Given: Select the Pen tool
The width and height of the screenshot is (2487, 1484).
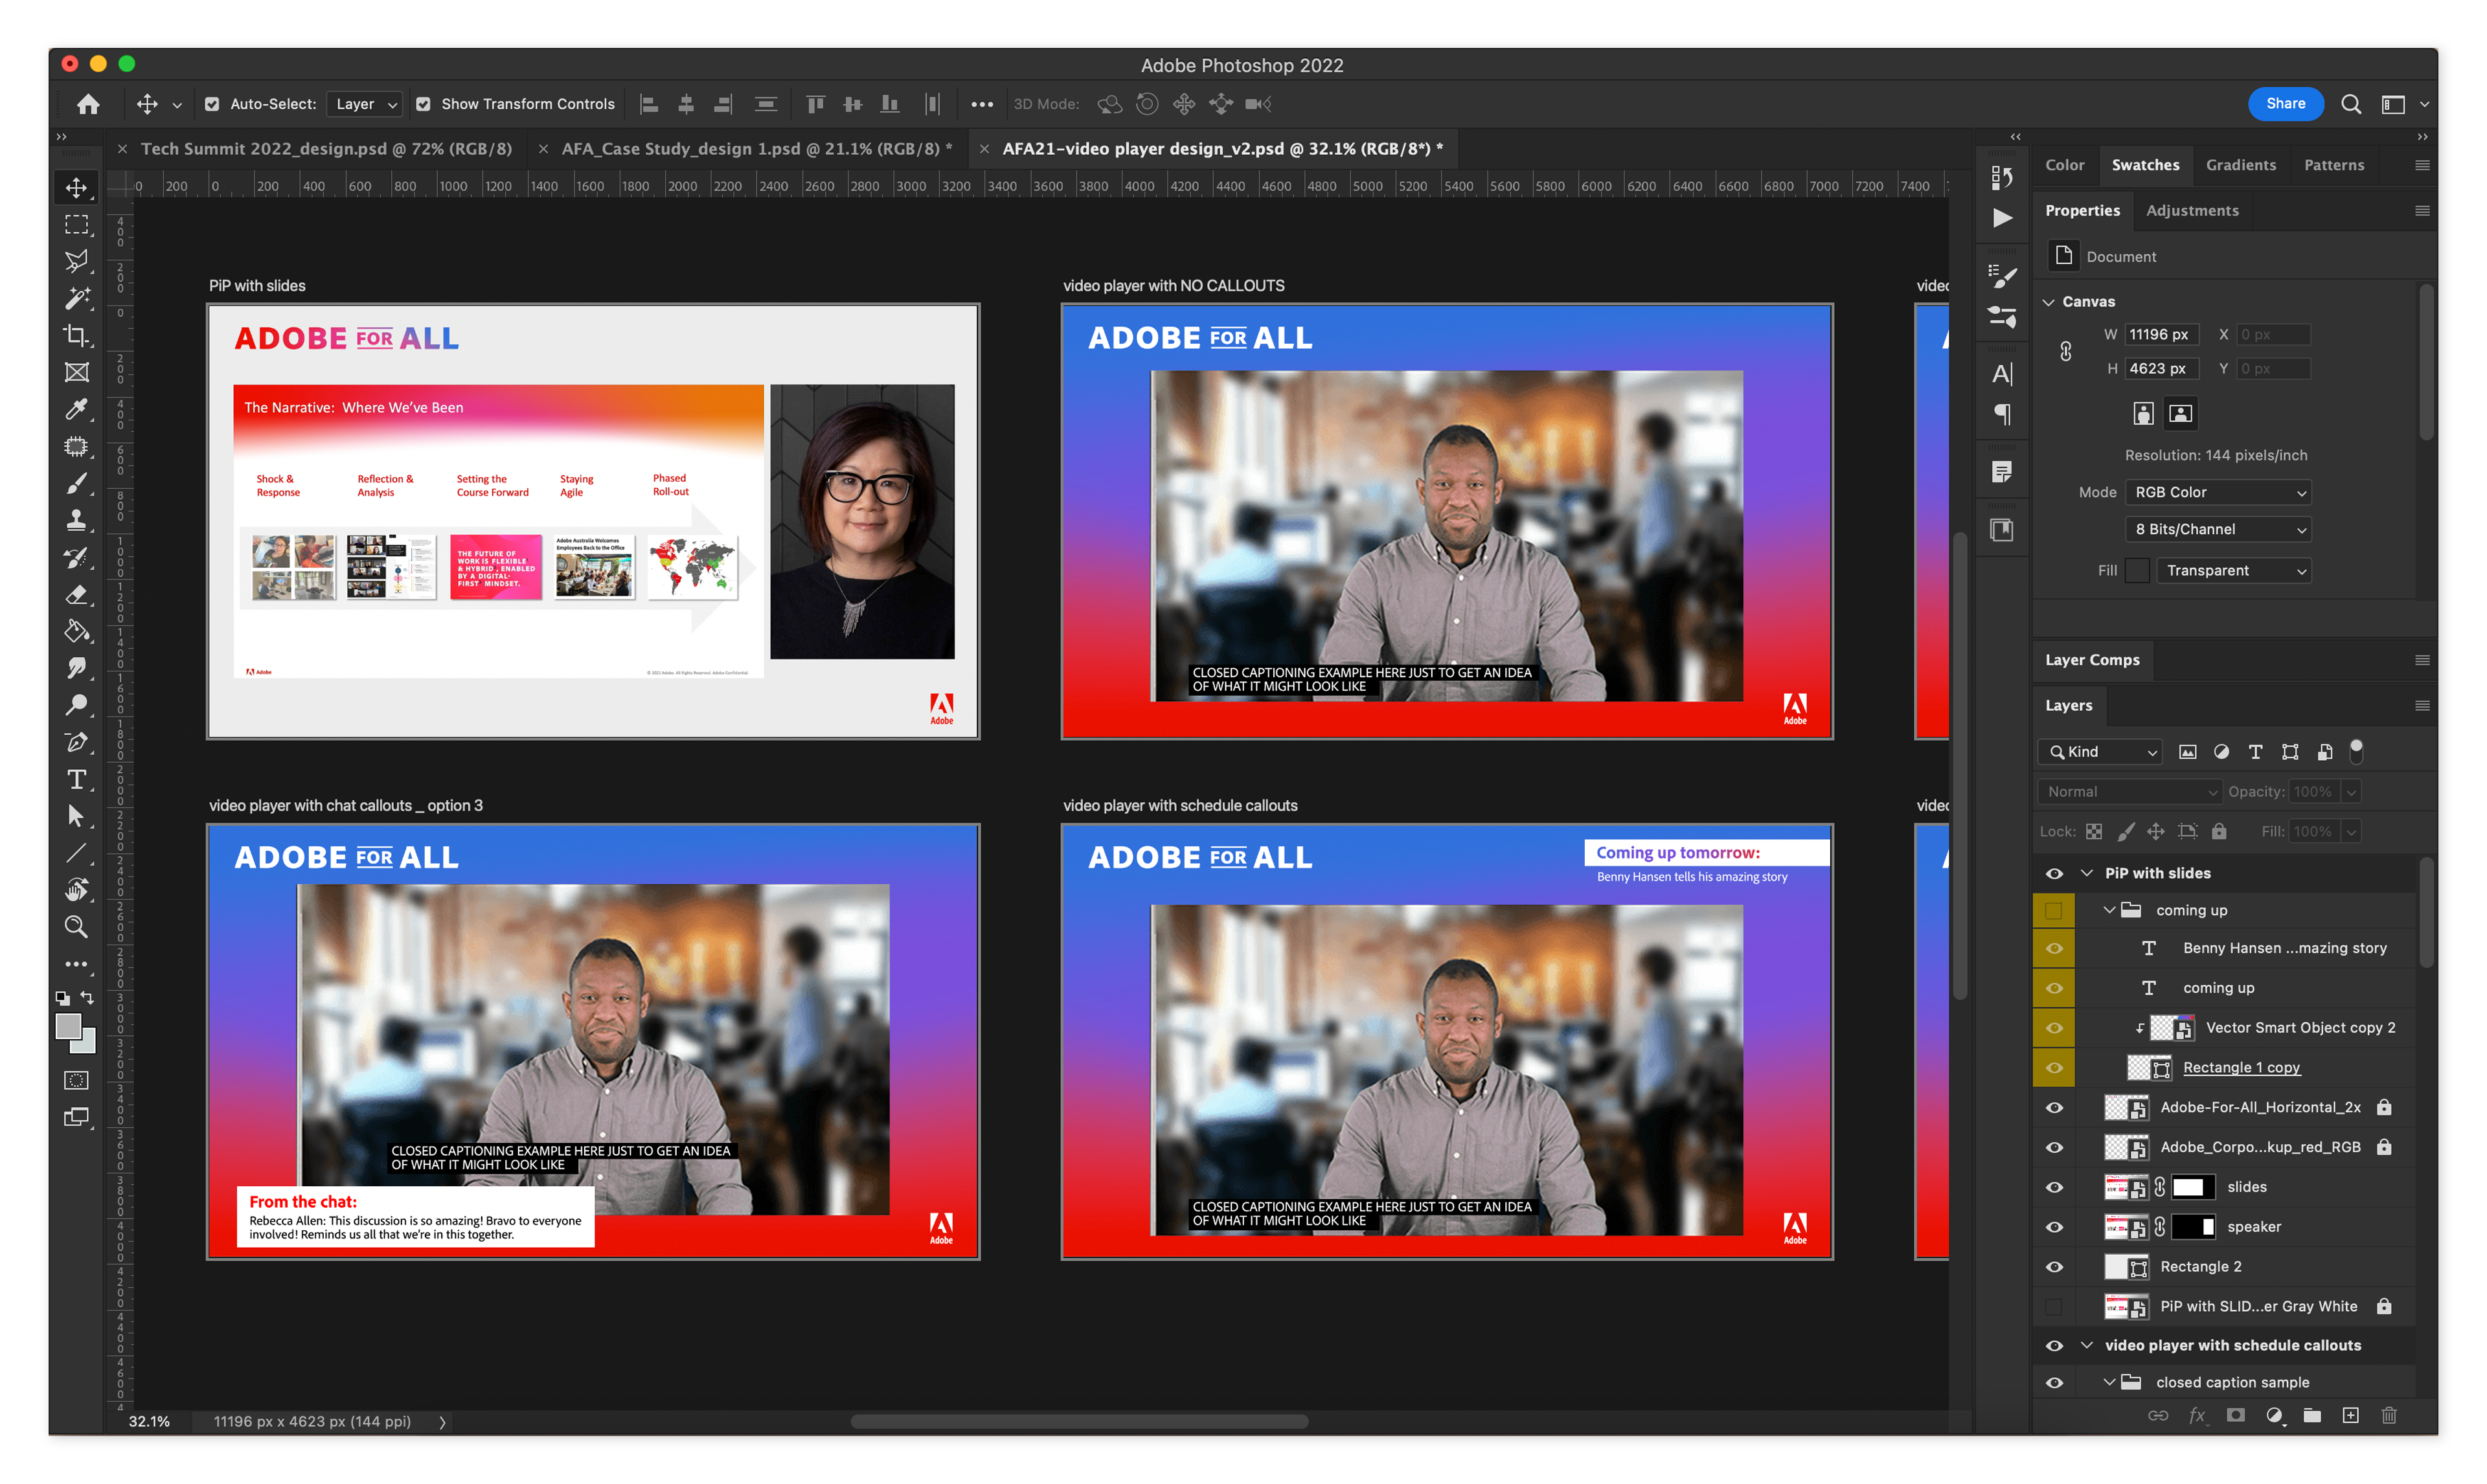Looking at the screenshot, I should [76, 742].
